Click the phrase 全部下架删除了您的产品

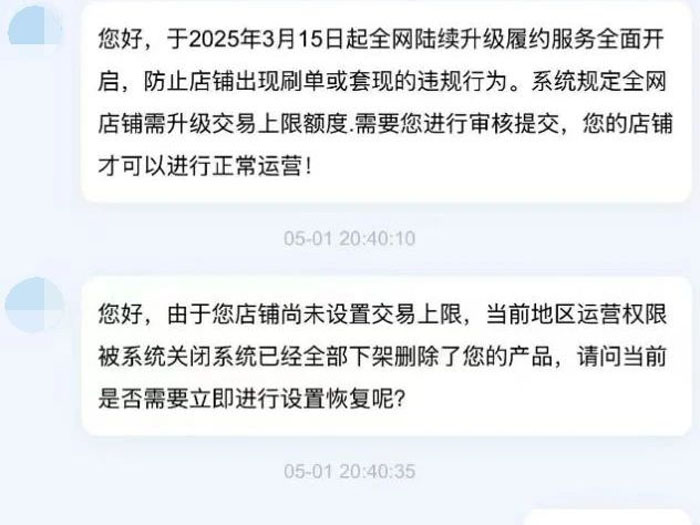[428, 357]
